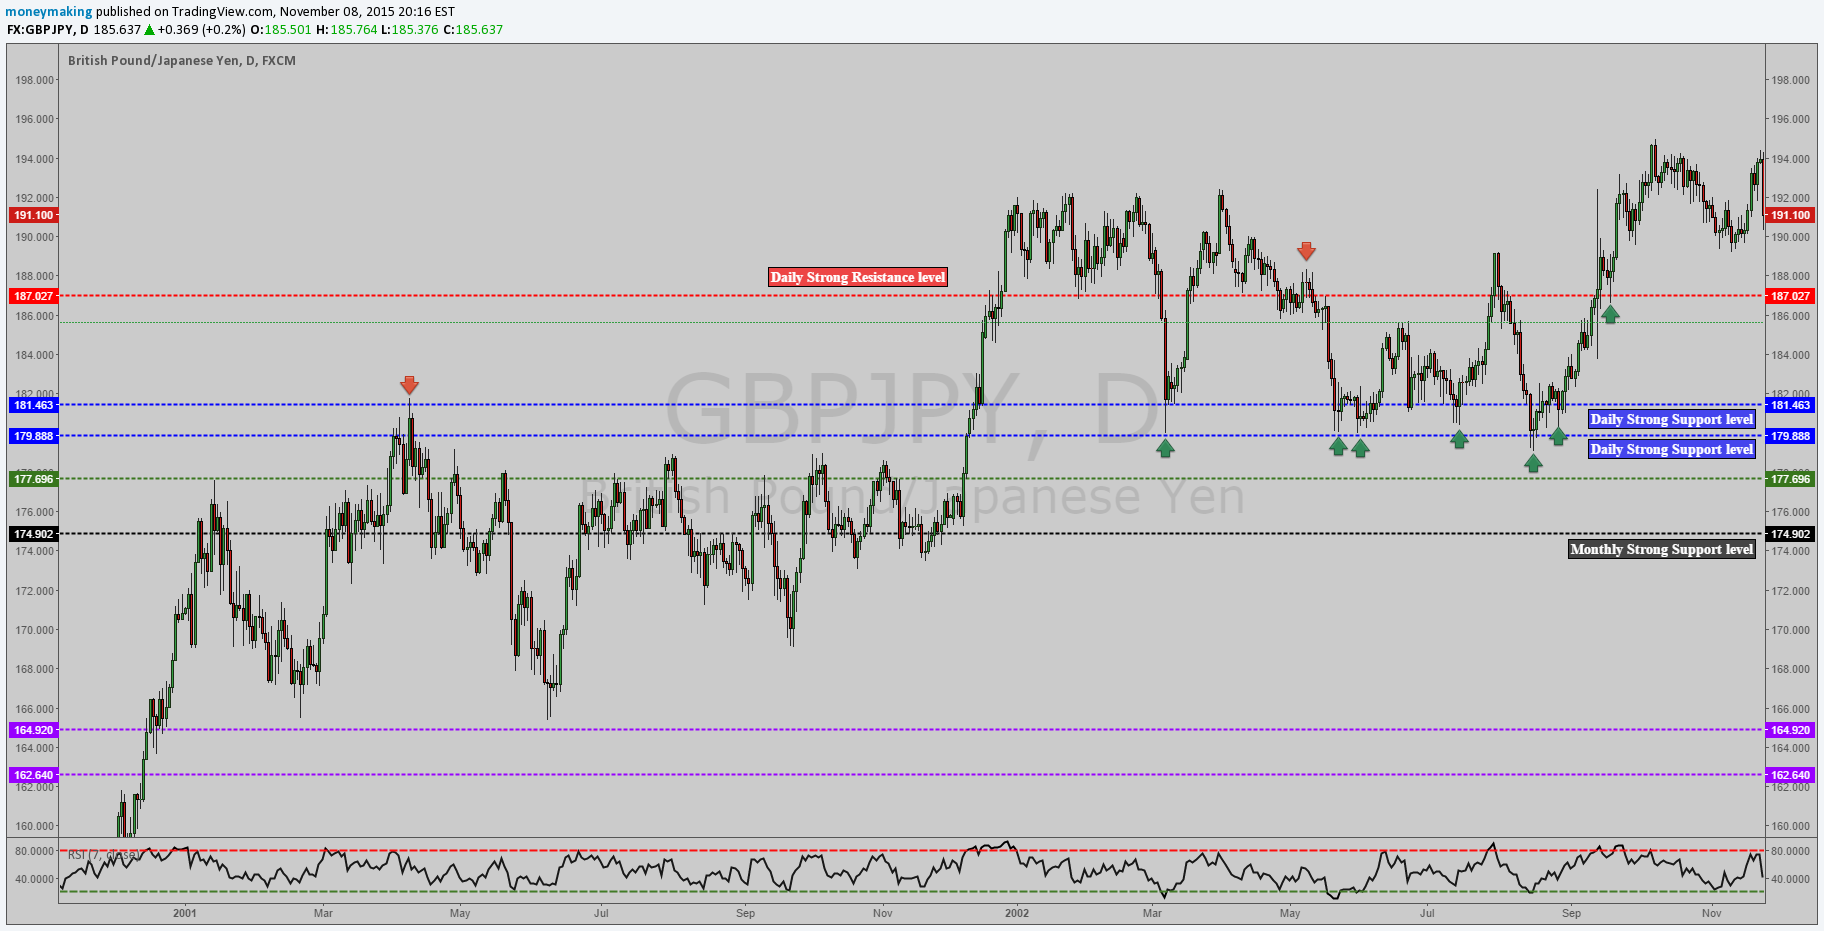
Task: Click the black 174.902 tag on left axis
Action: pyautogui.click(x=33, y=534)
